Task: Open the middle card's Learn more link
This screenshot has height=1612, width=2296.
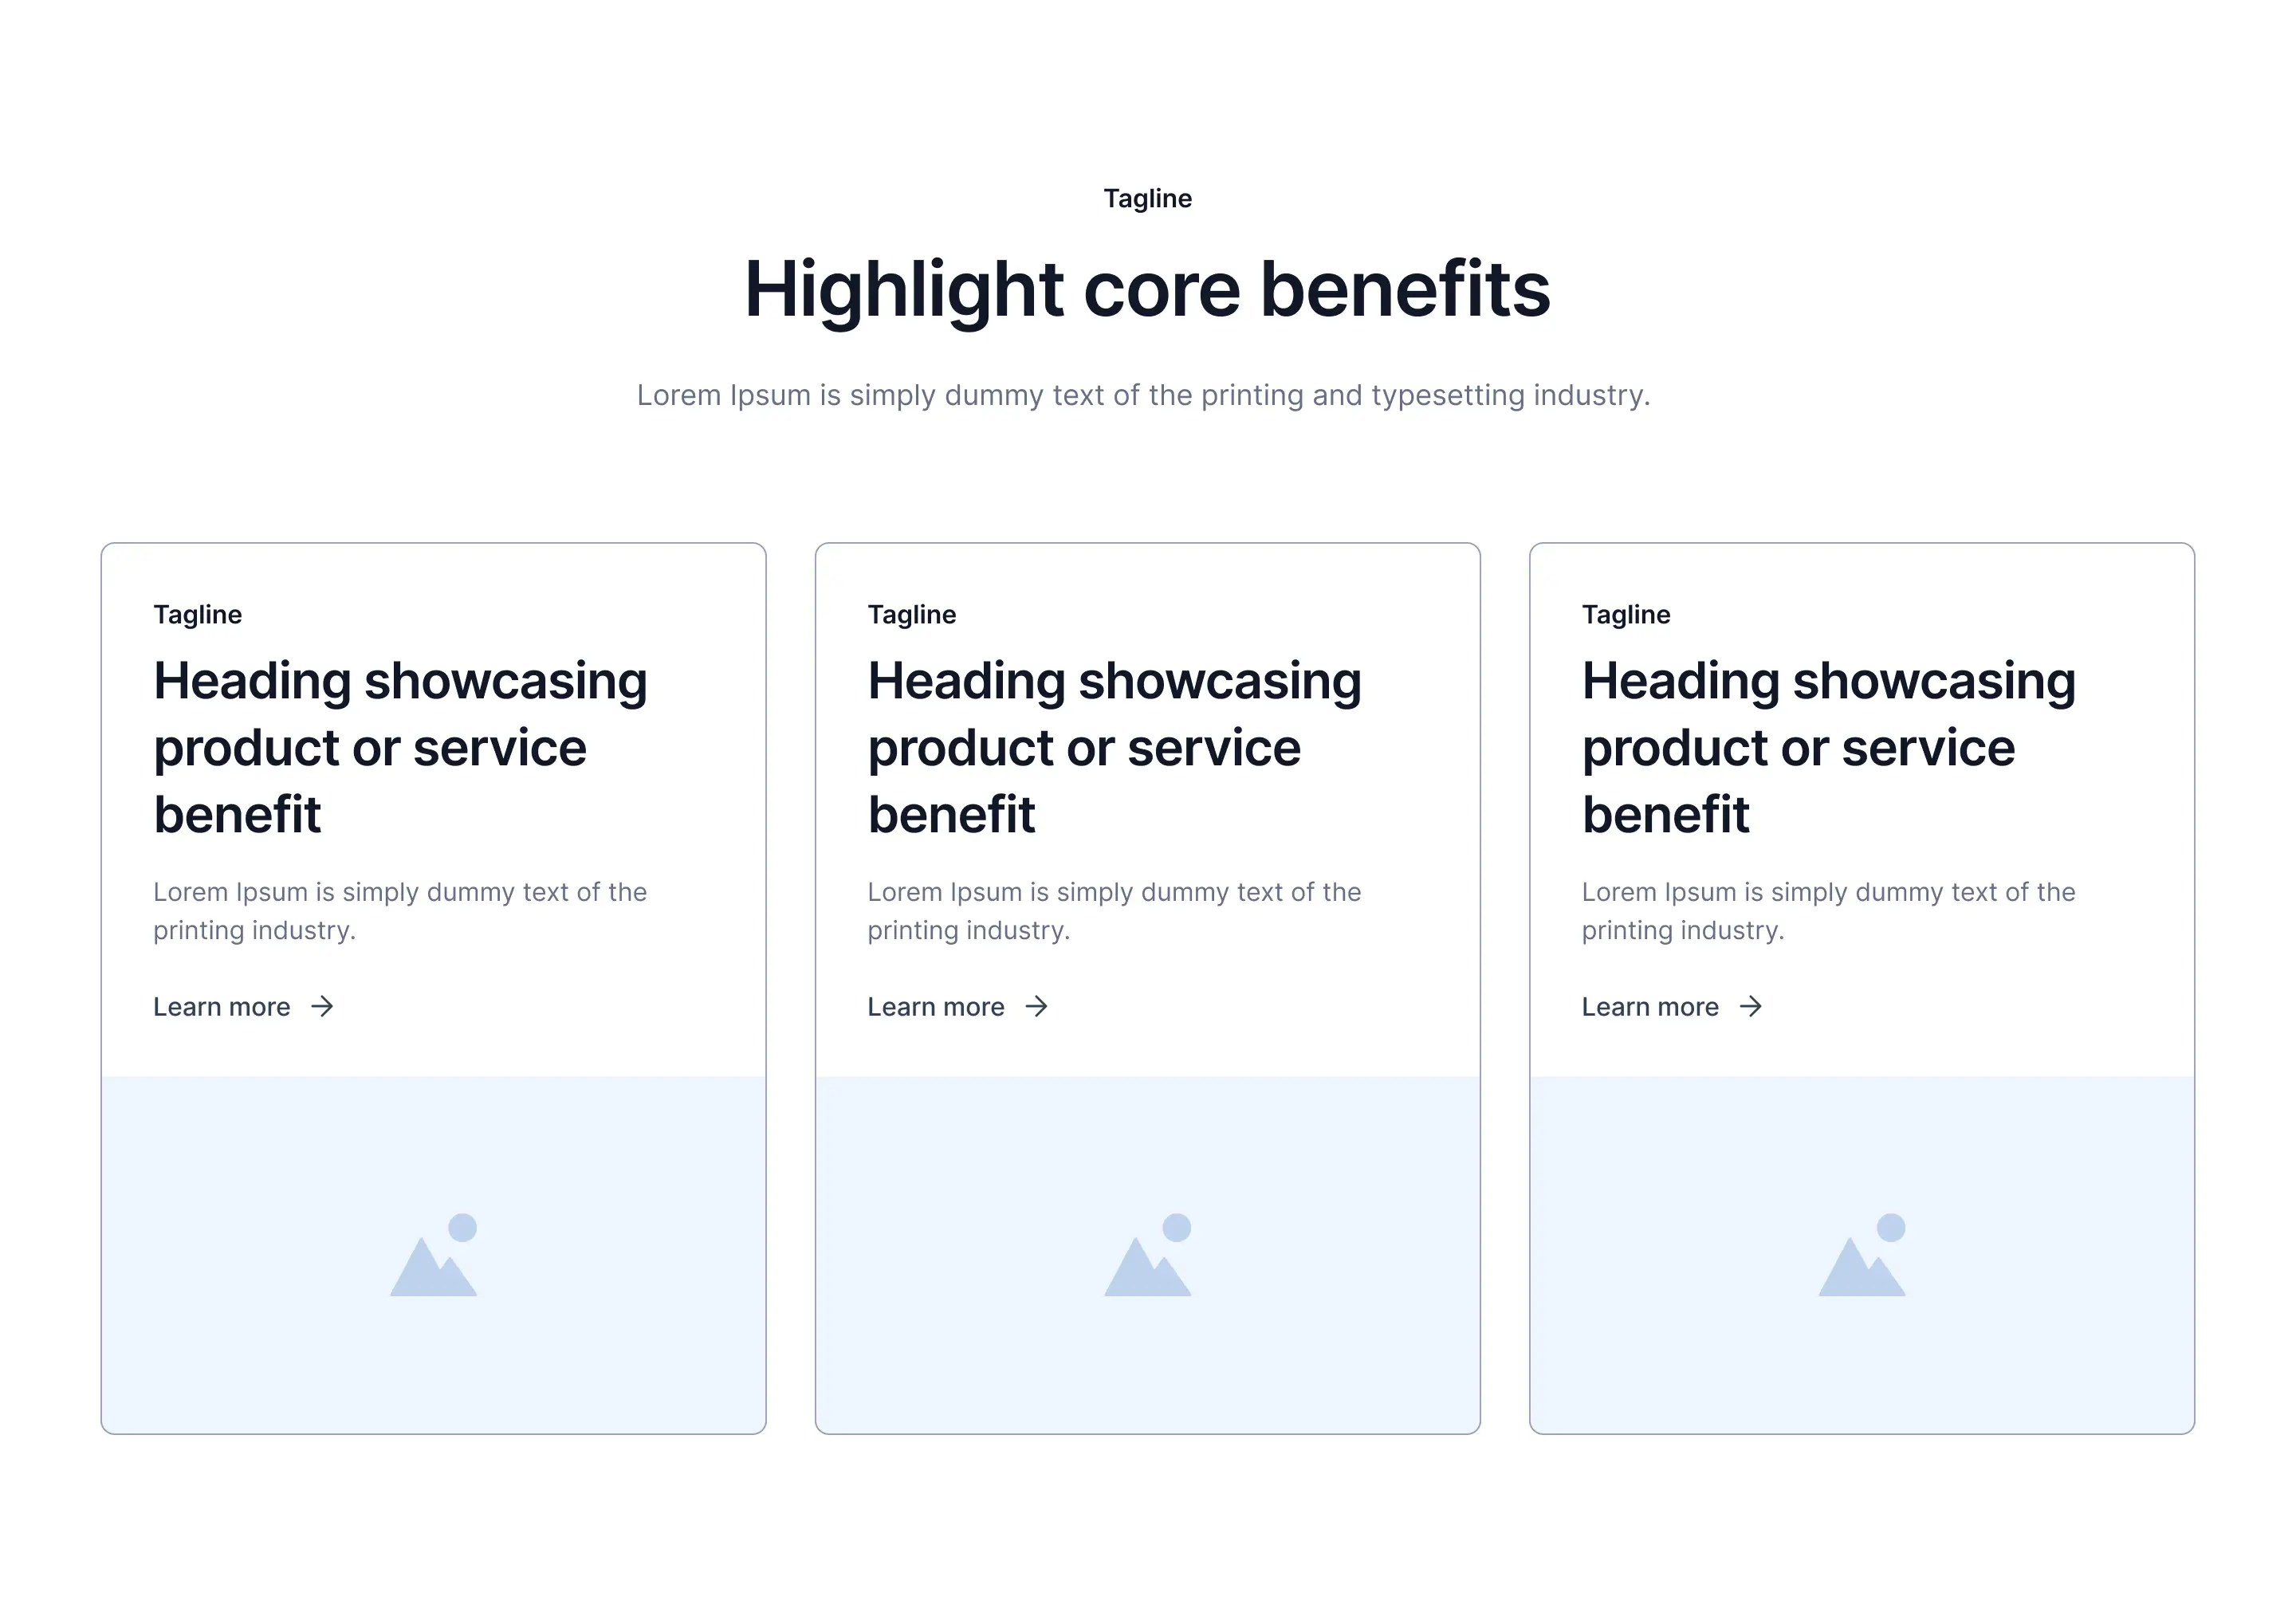Action: [x=957, y=1006]
